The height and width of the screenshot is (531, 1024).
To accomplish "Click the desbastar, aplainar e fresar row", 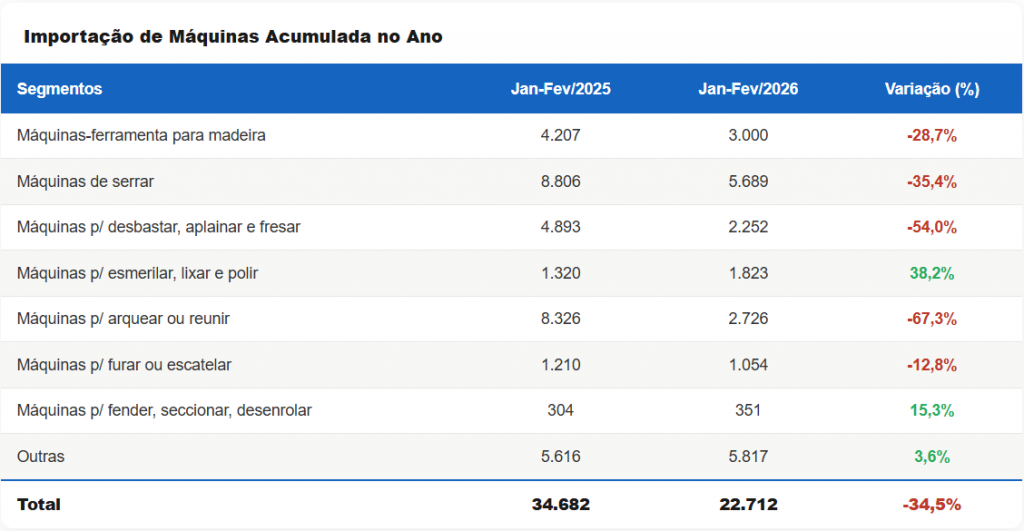I will 159,227.
